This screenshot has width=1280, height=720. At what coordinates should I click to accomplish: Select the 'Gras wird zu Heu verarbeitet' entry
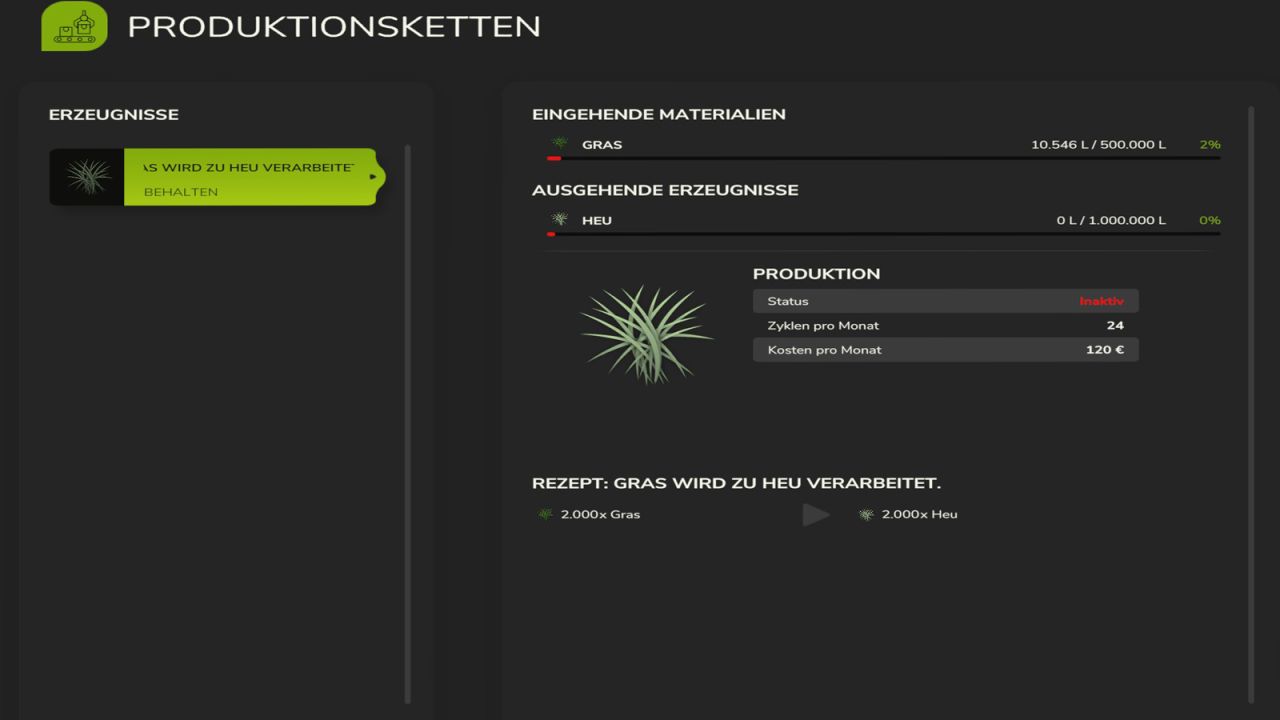248,167
